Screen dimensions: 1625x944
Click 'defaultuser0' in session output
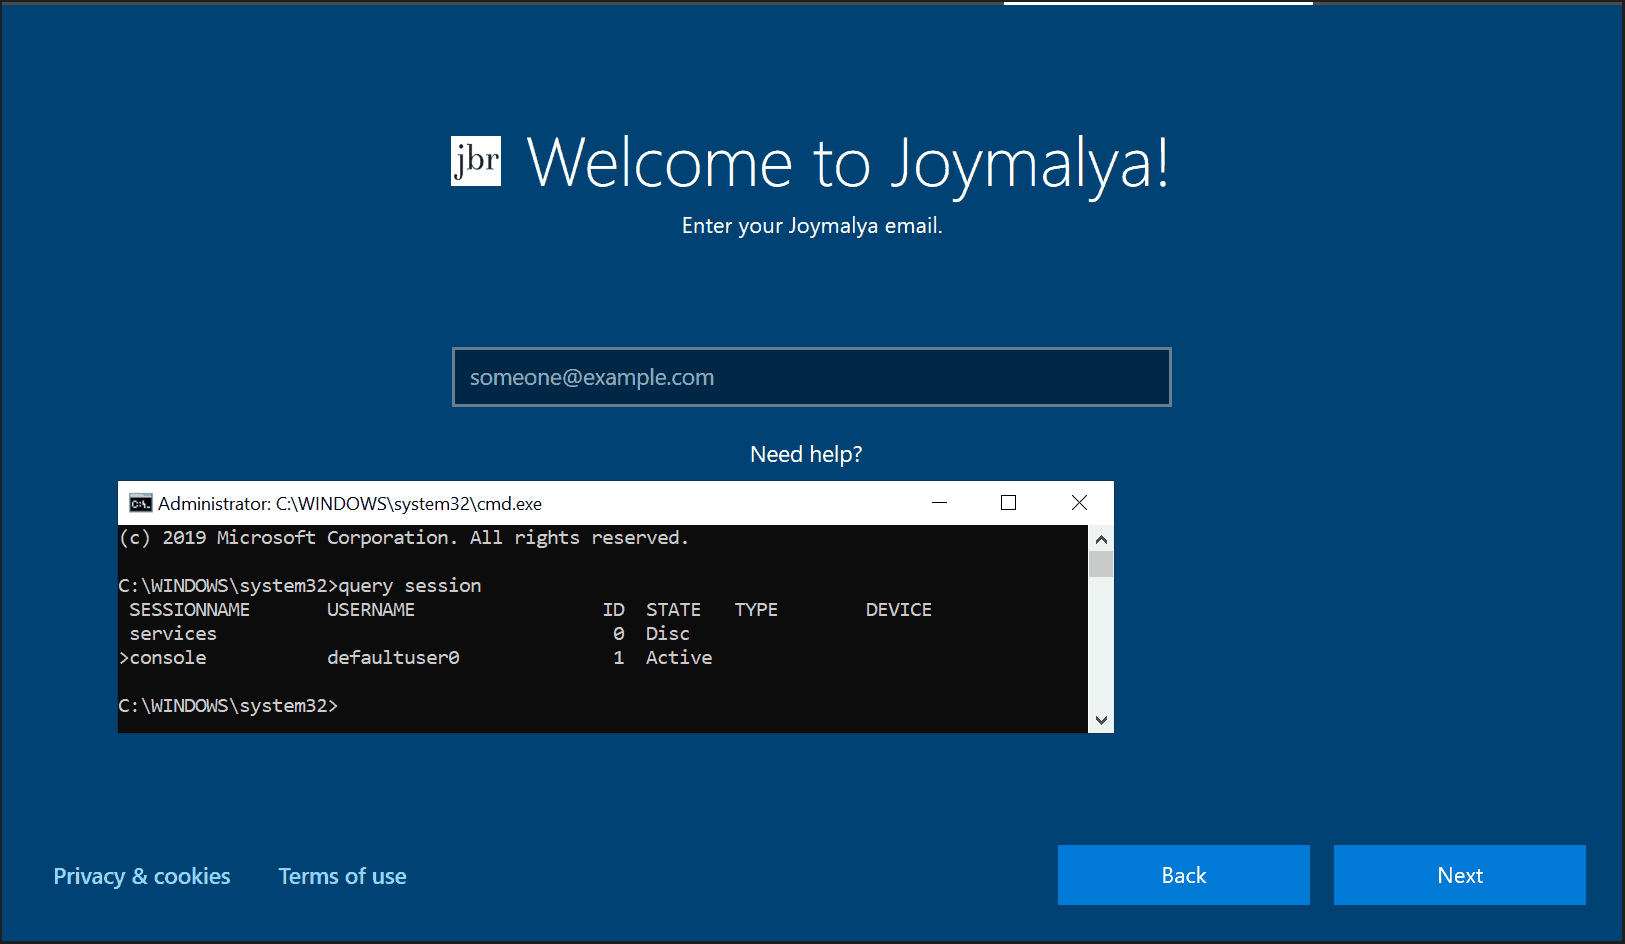pos(393,658)
